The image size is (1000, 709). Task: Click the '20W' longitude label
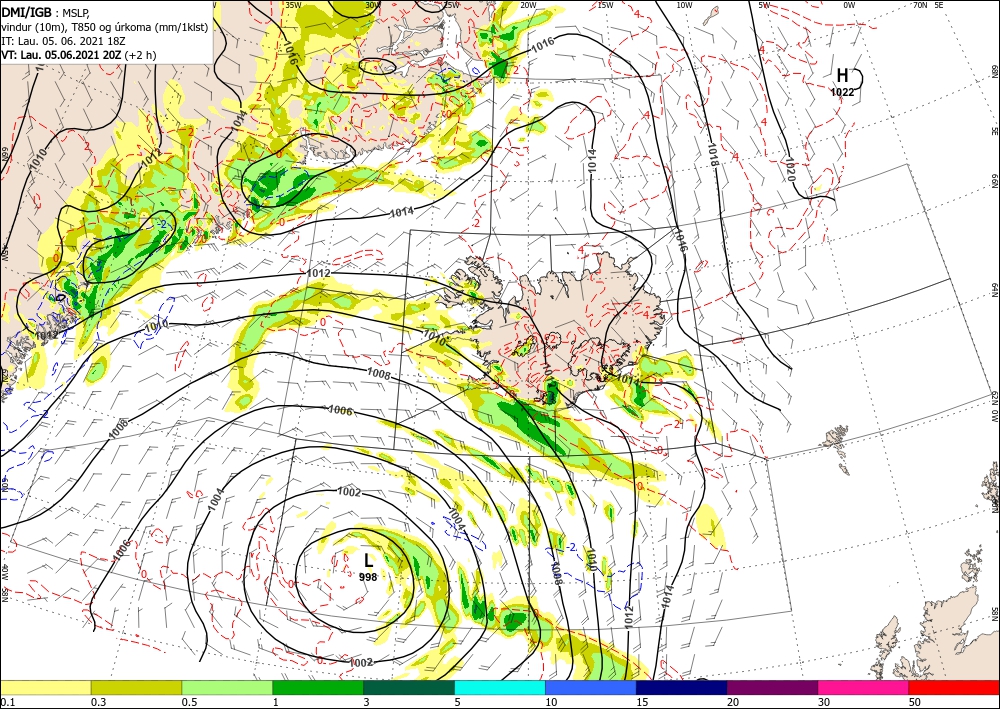click(x=528, y=5)
